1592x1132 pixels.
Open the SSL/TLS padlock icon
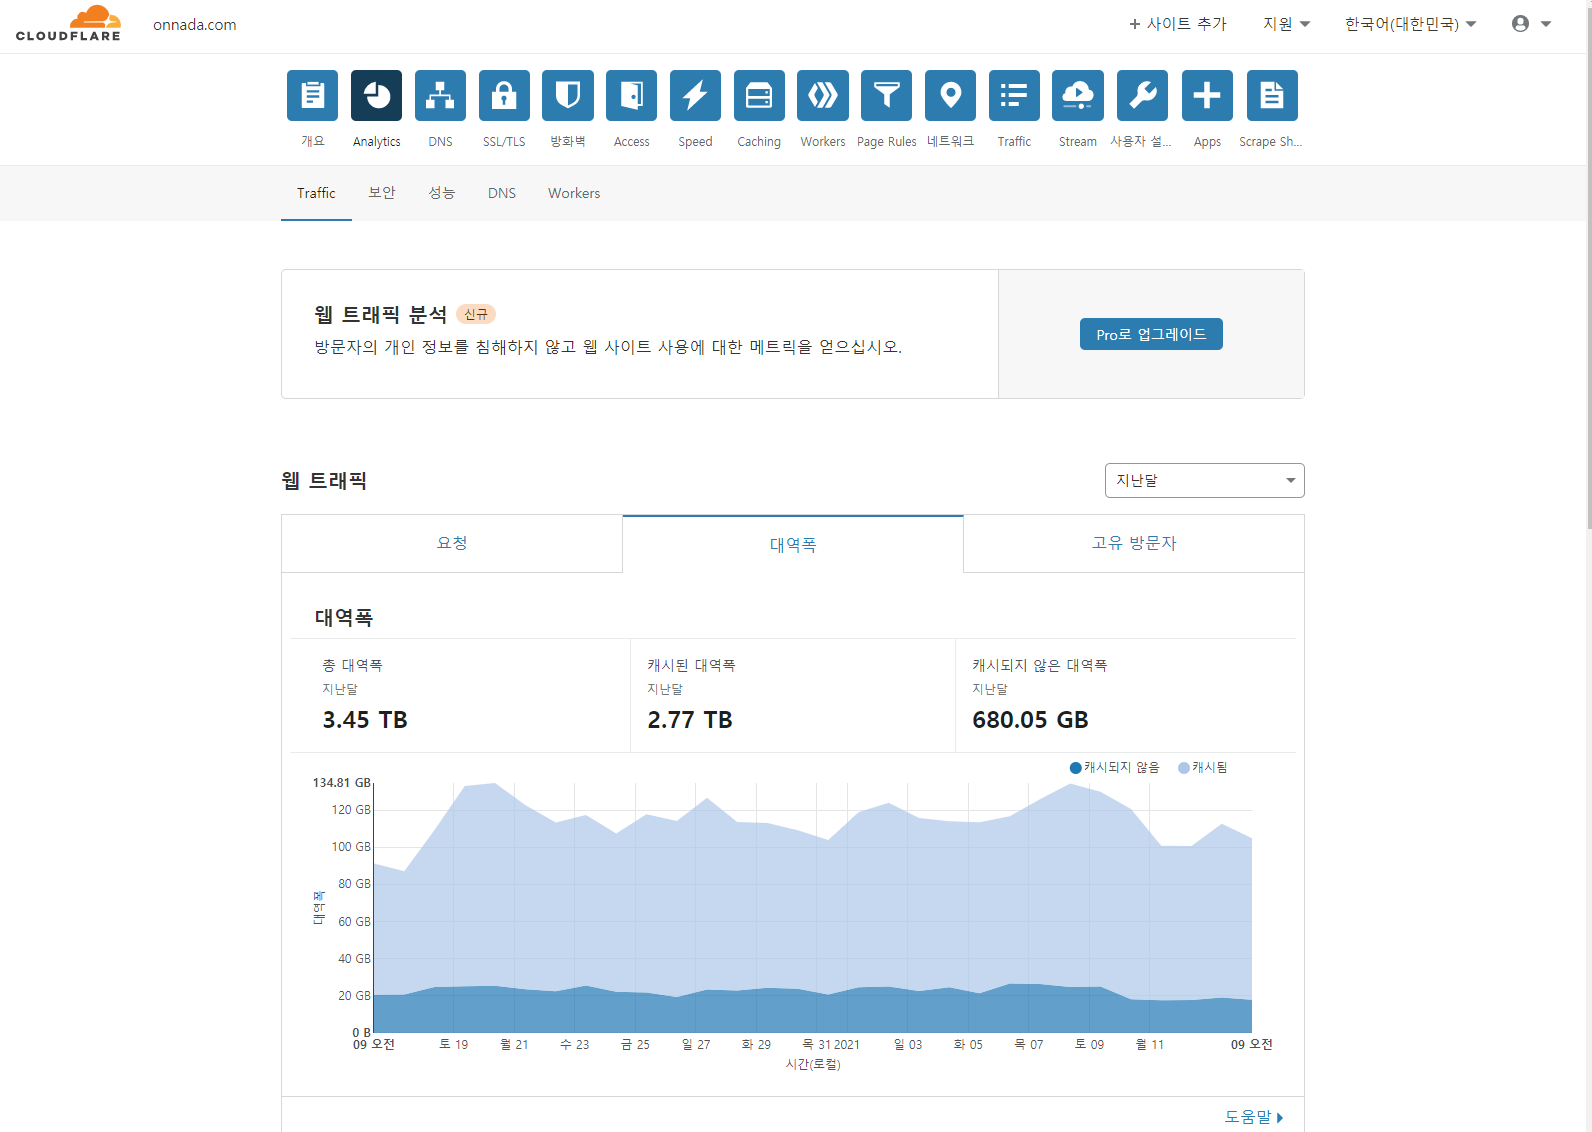(x=504, y=96)
